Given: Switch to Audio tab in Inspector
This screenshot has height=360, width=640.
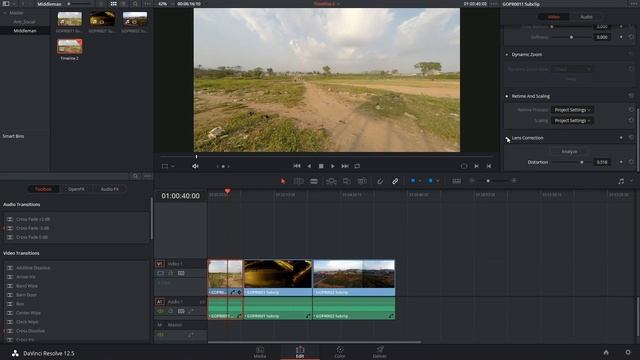Looking at the screenshot, I should (x=586, y=17).
